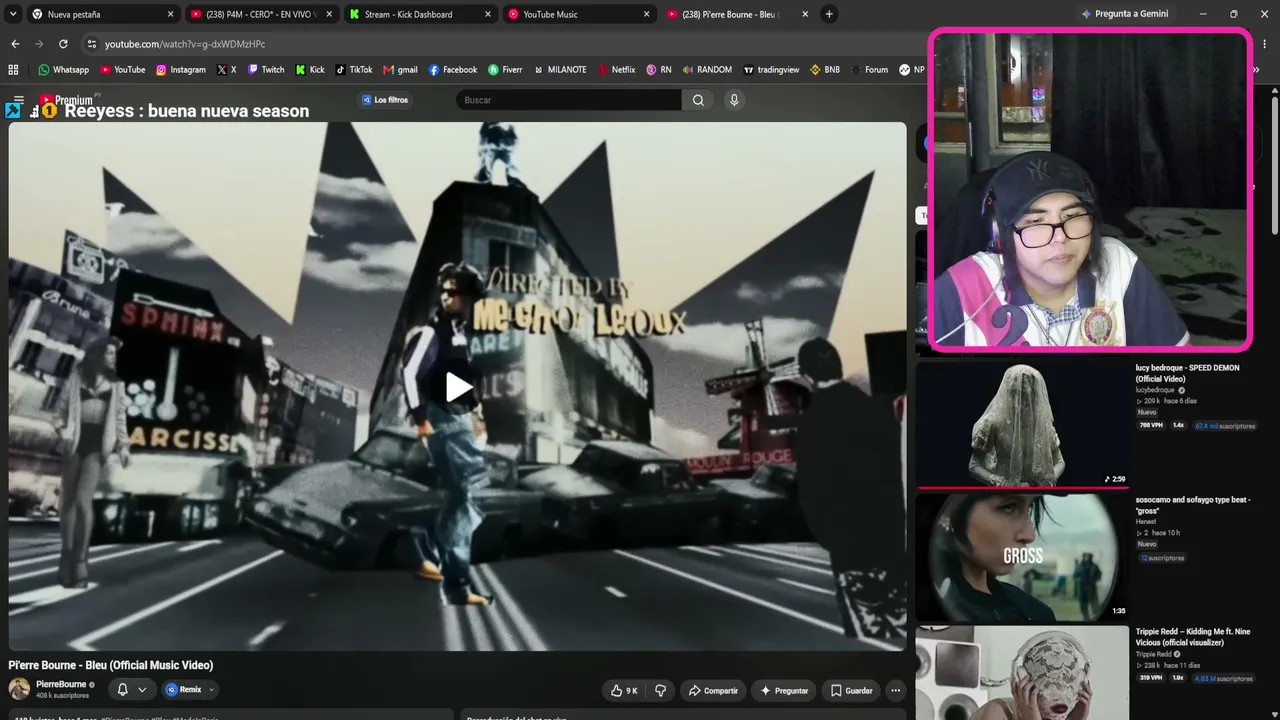Open the YouTube guide hamburger menu
1280x720 pixels.
[x=18, y=100]
